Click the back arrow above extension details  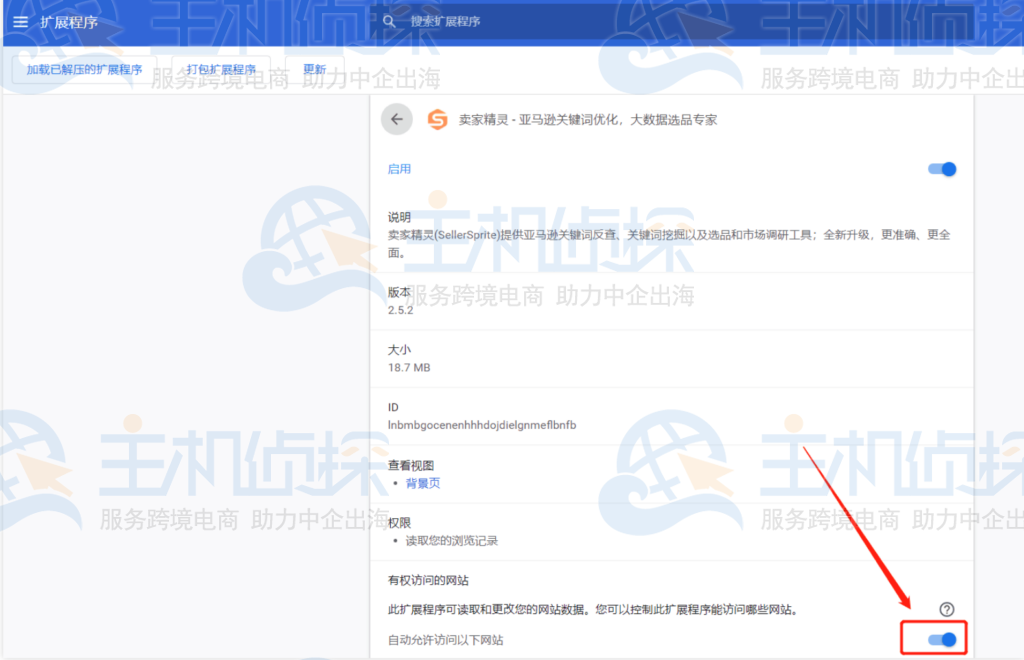pyautogui.click(x=396, y=119)
